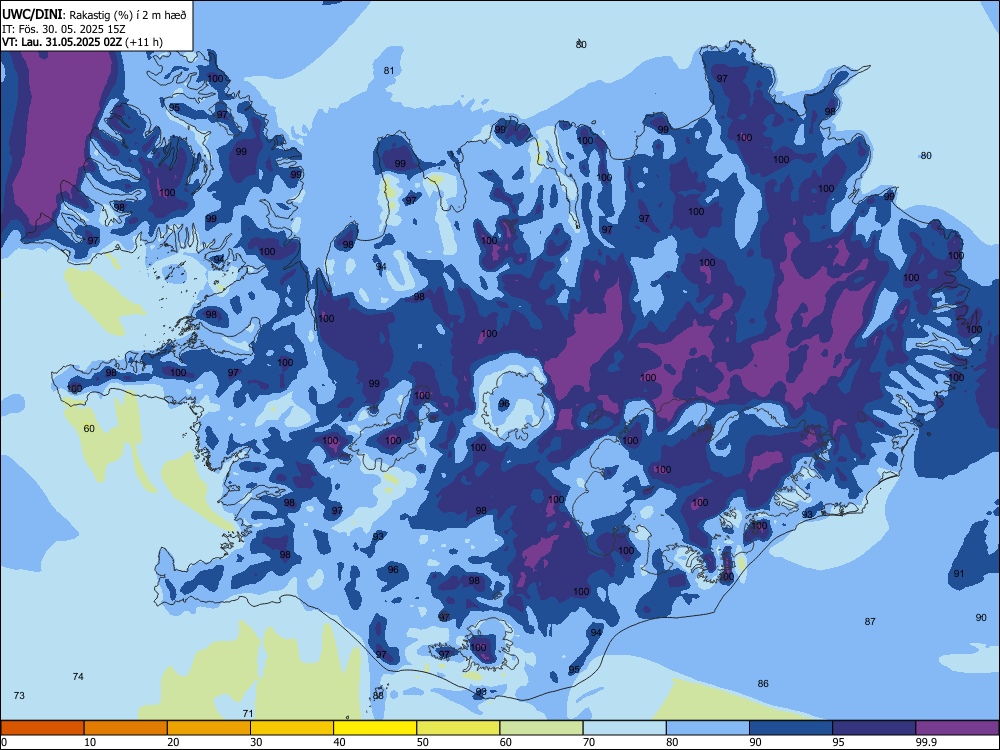Click the "50" legend tick label
This screenshot has height=750, width=1000.
(x=422, y=742)
